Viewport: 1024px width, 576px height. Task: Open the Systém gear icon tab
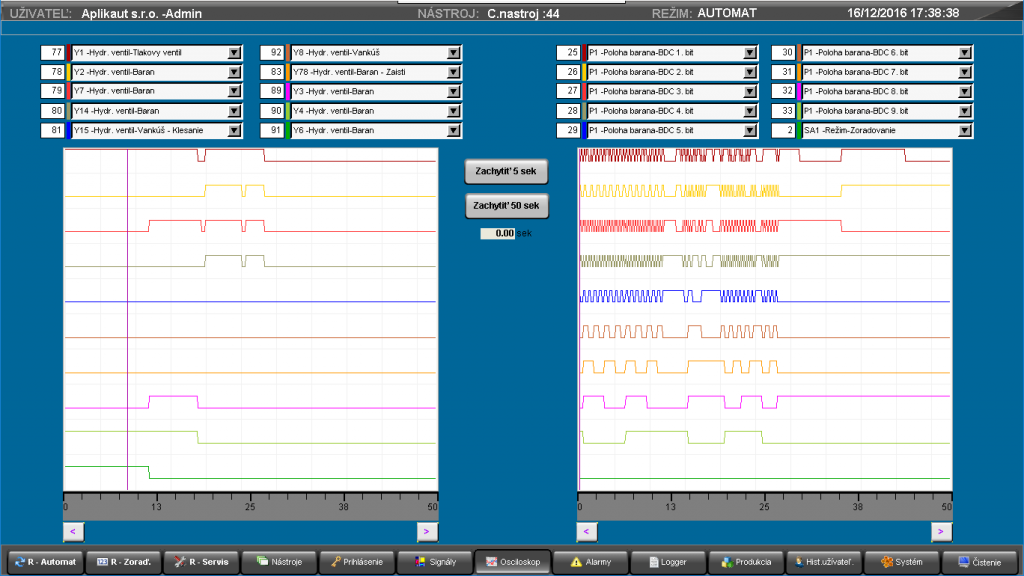click(887, 562)
